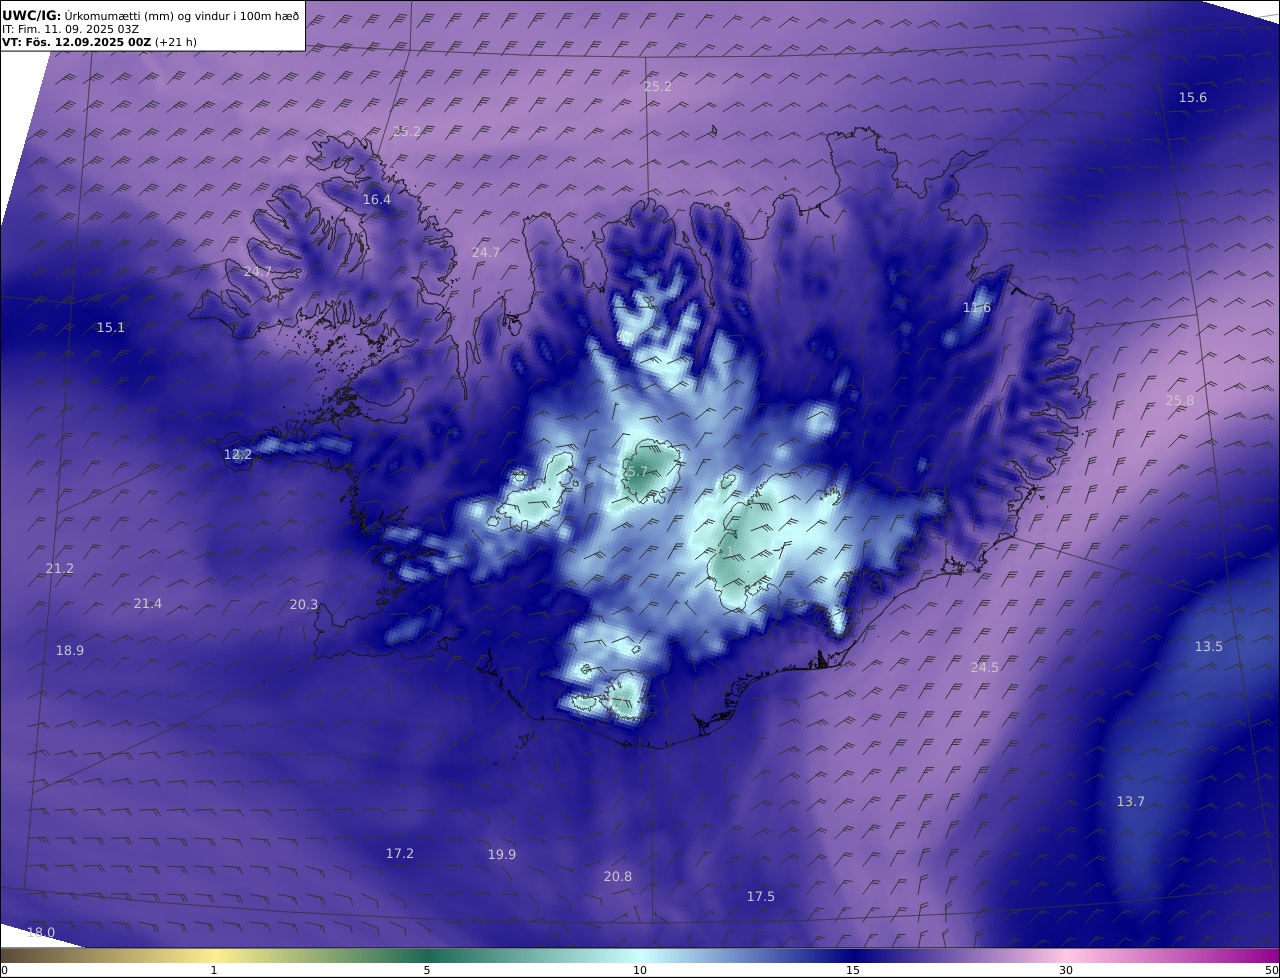
Task: Click the colorbar tick label '10'
Action: [640, 970]
